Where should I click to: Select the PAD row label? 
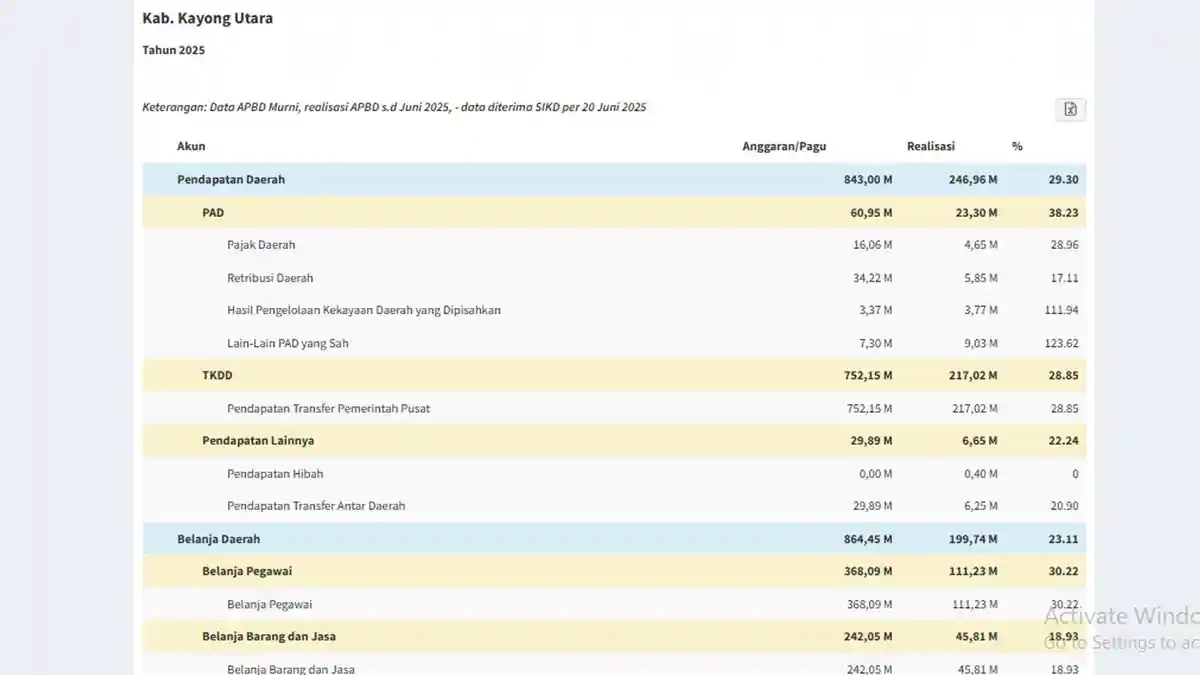point(213,213)
